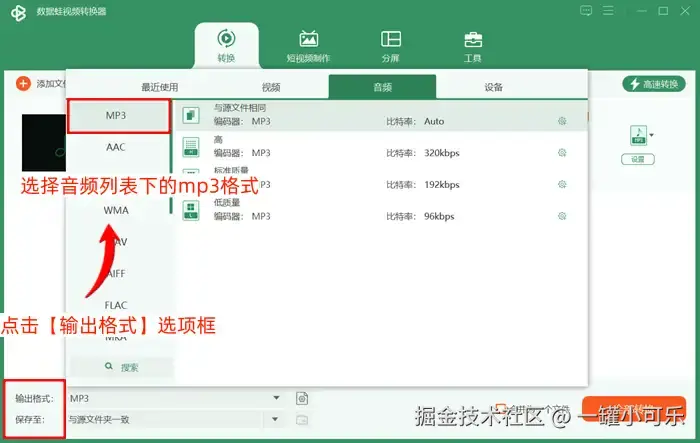The width and height of the screenshot is (700, 443).
Task: Click the Auto bitrate value
Action: pos(434,121)
